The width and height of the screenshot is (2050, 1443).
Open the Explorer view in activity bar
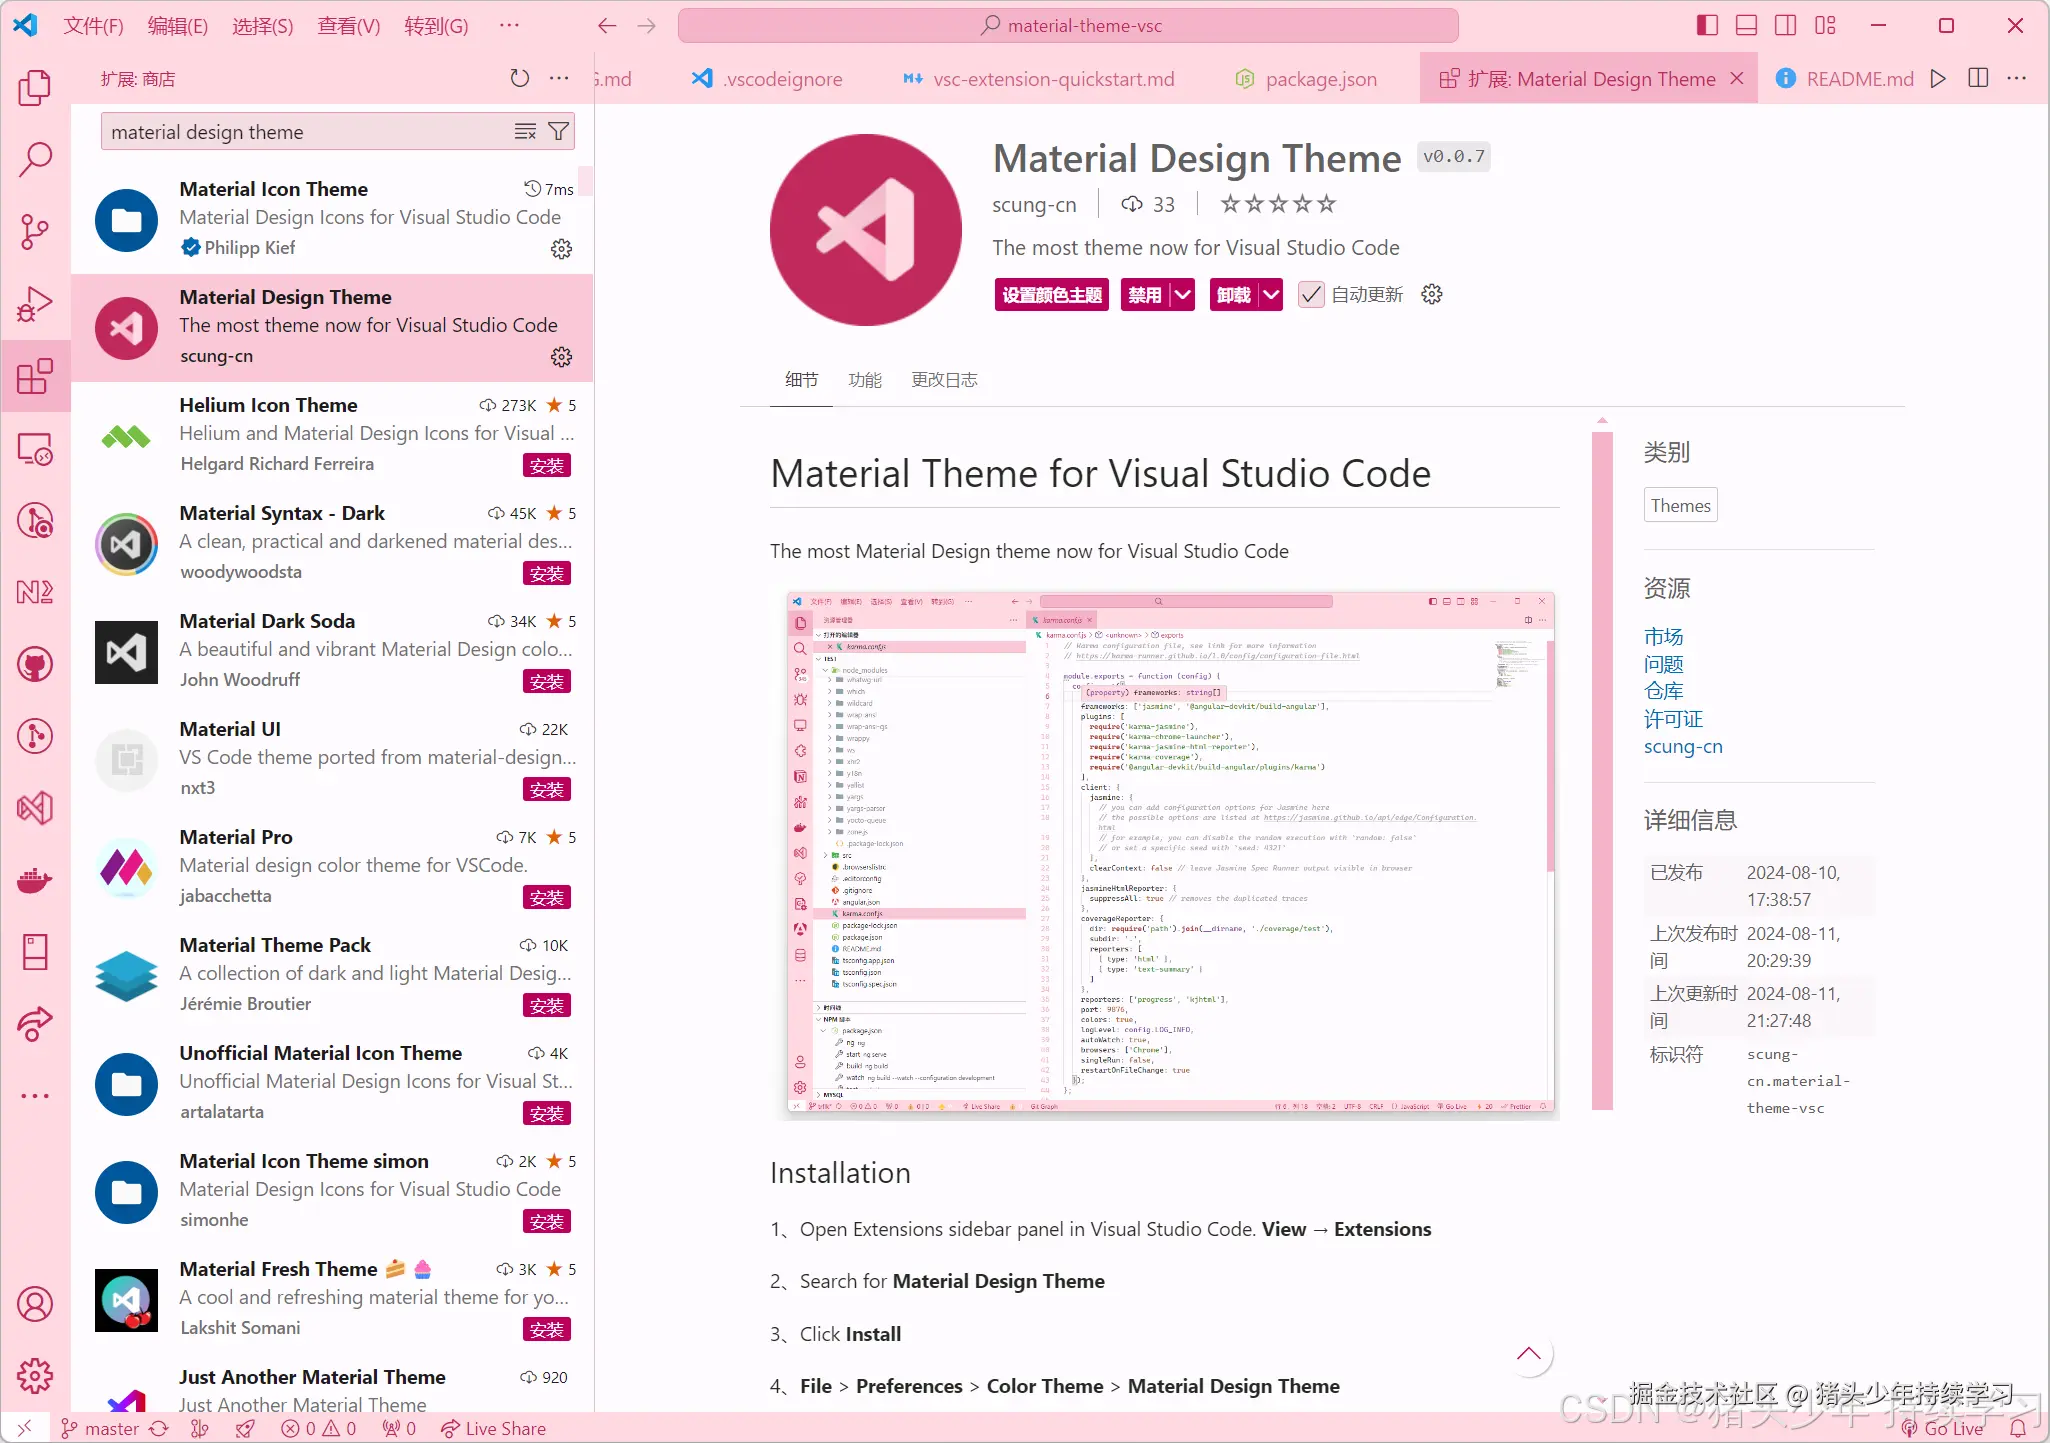pos(35,88)
